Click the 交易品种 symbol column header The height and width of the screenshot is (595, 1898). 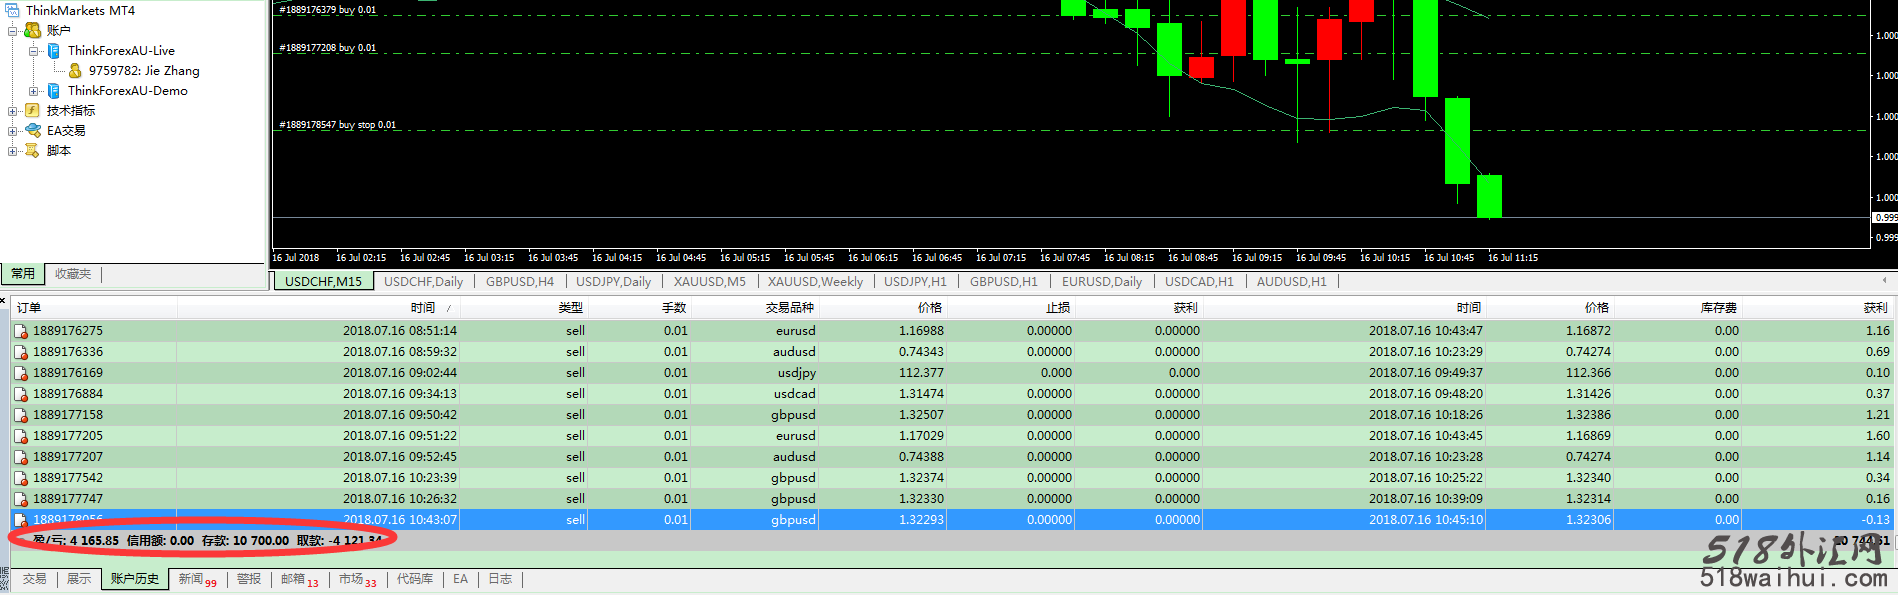[x=789, y=308]
